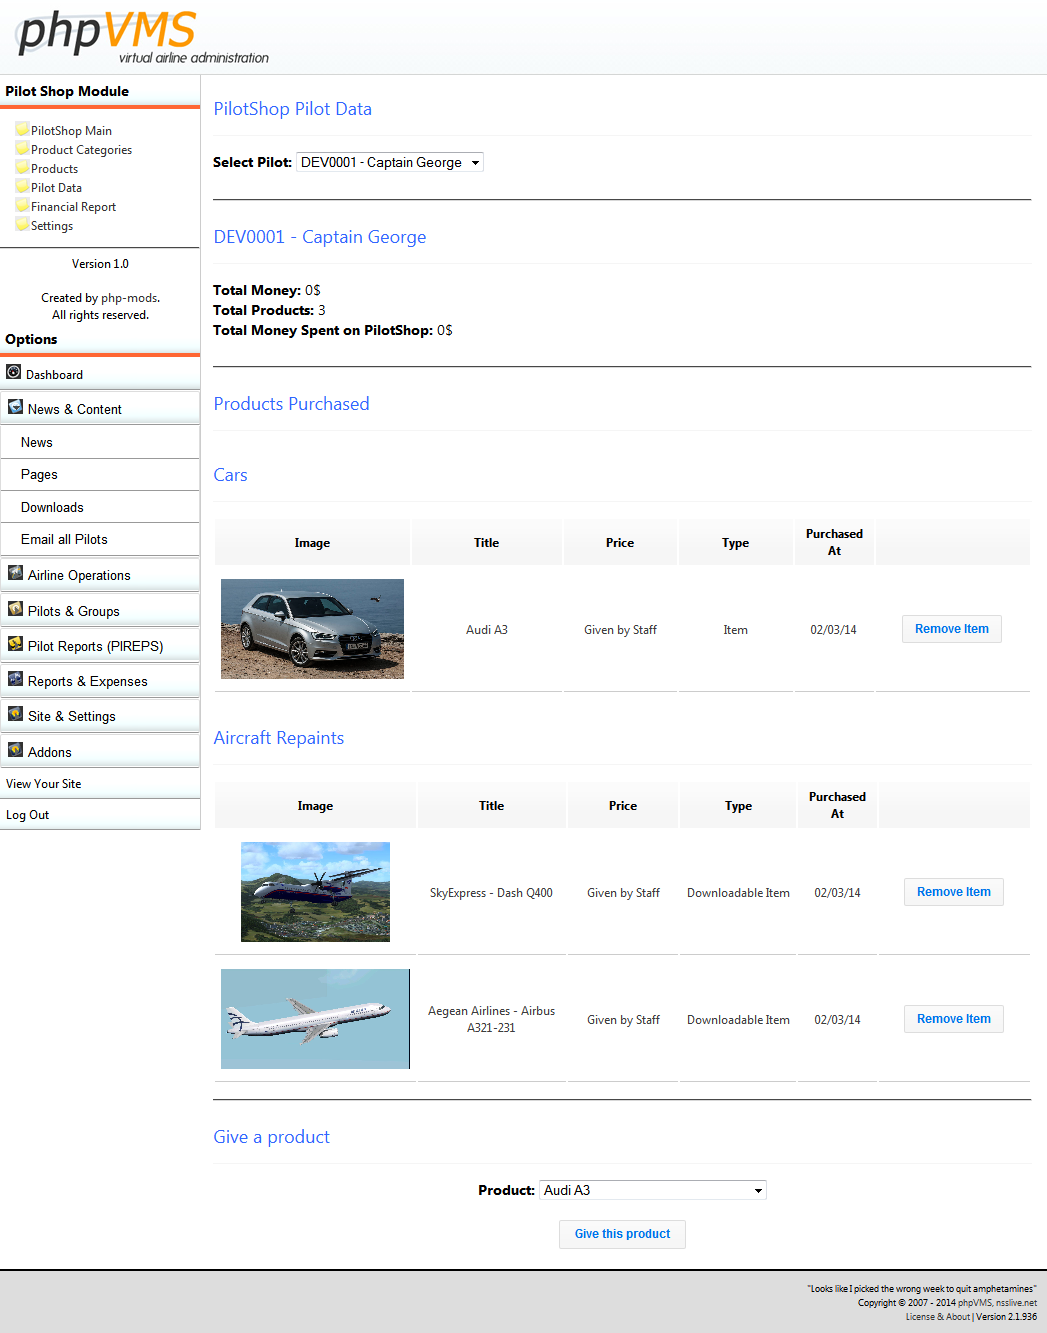The image size is (1047, 1333).
Task: Remove the SkyExpress Dash Q400 item
Action: pyautogui.click(x=954, y=892)
